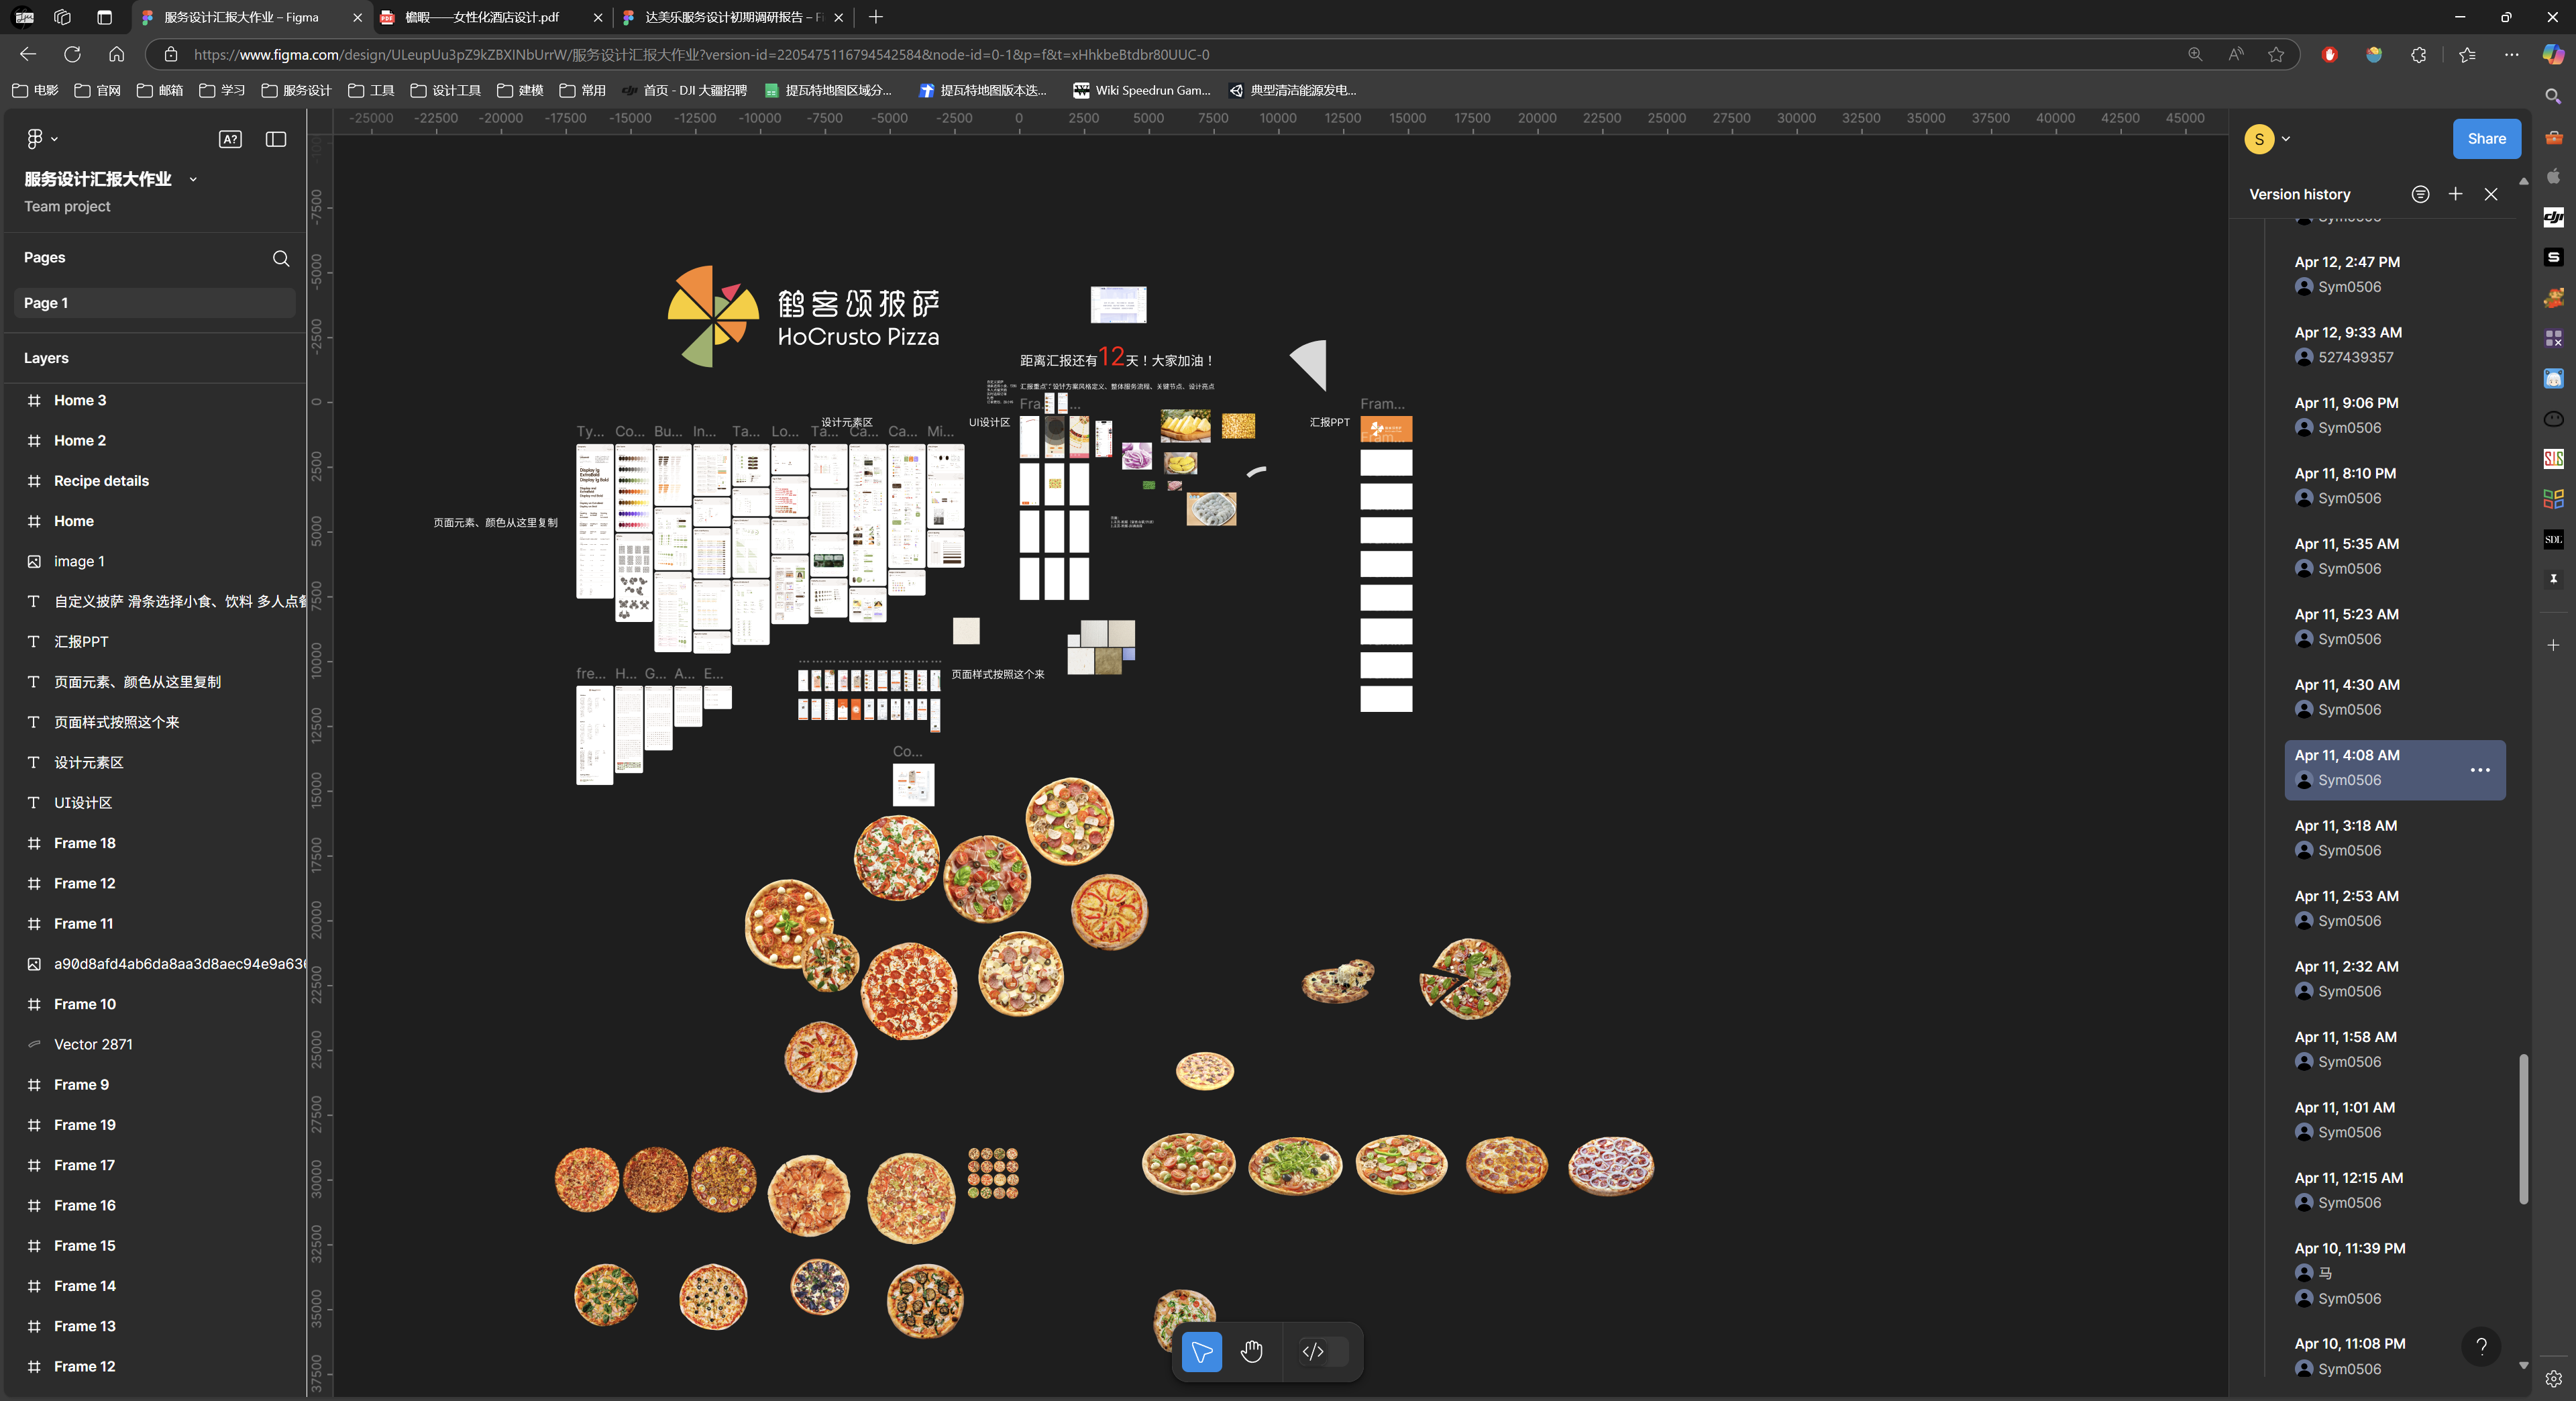2576x1401 pixels.
Task: Expand the file name dropdown chevron
Action: [x=193, y=180]
